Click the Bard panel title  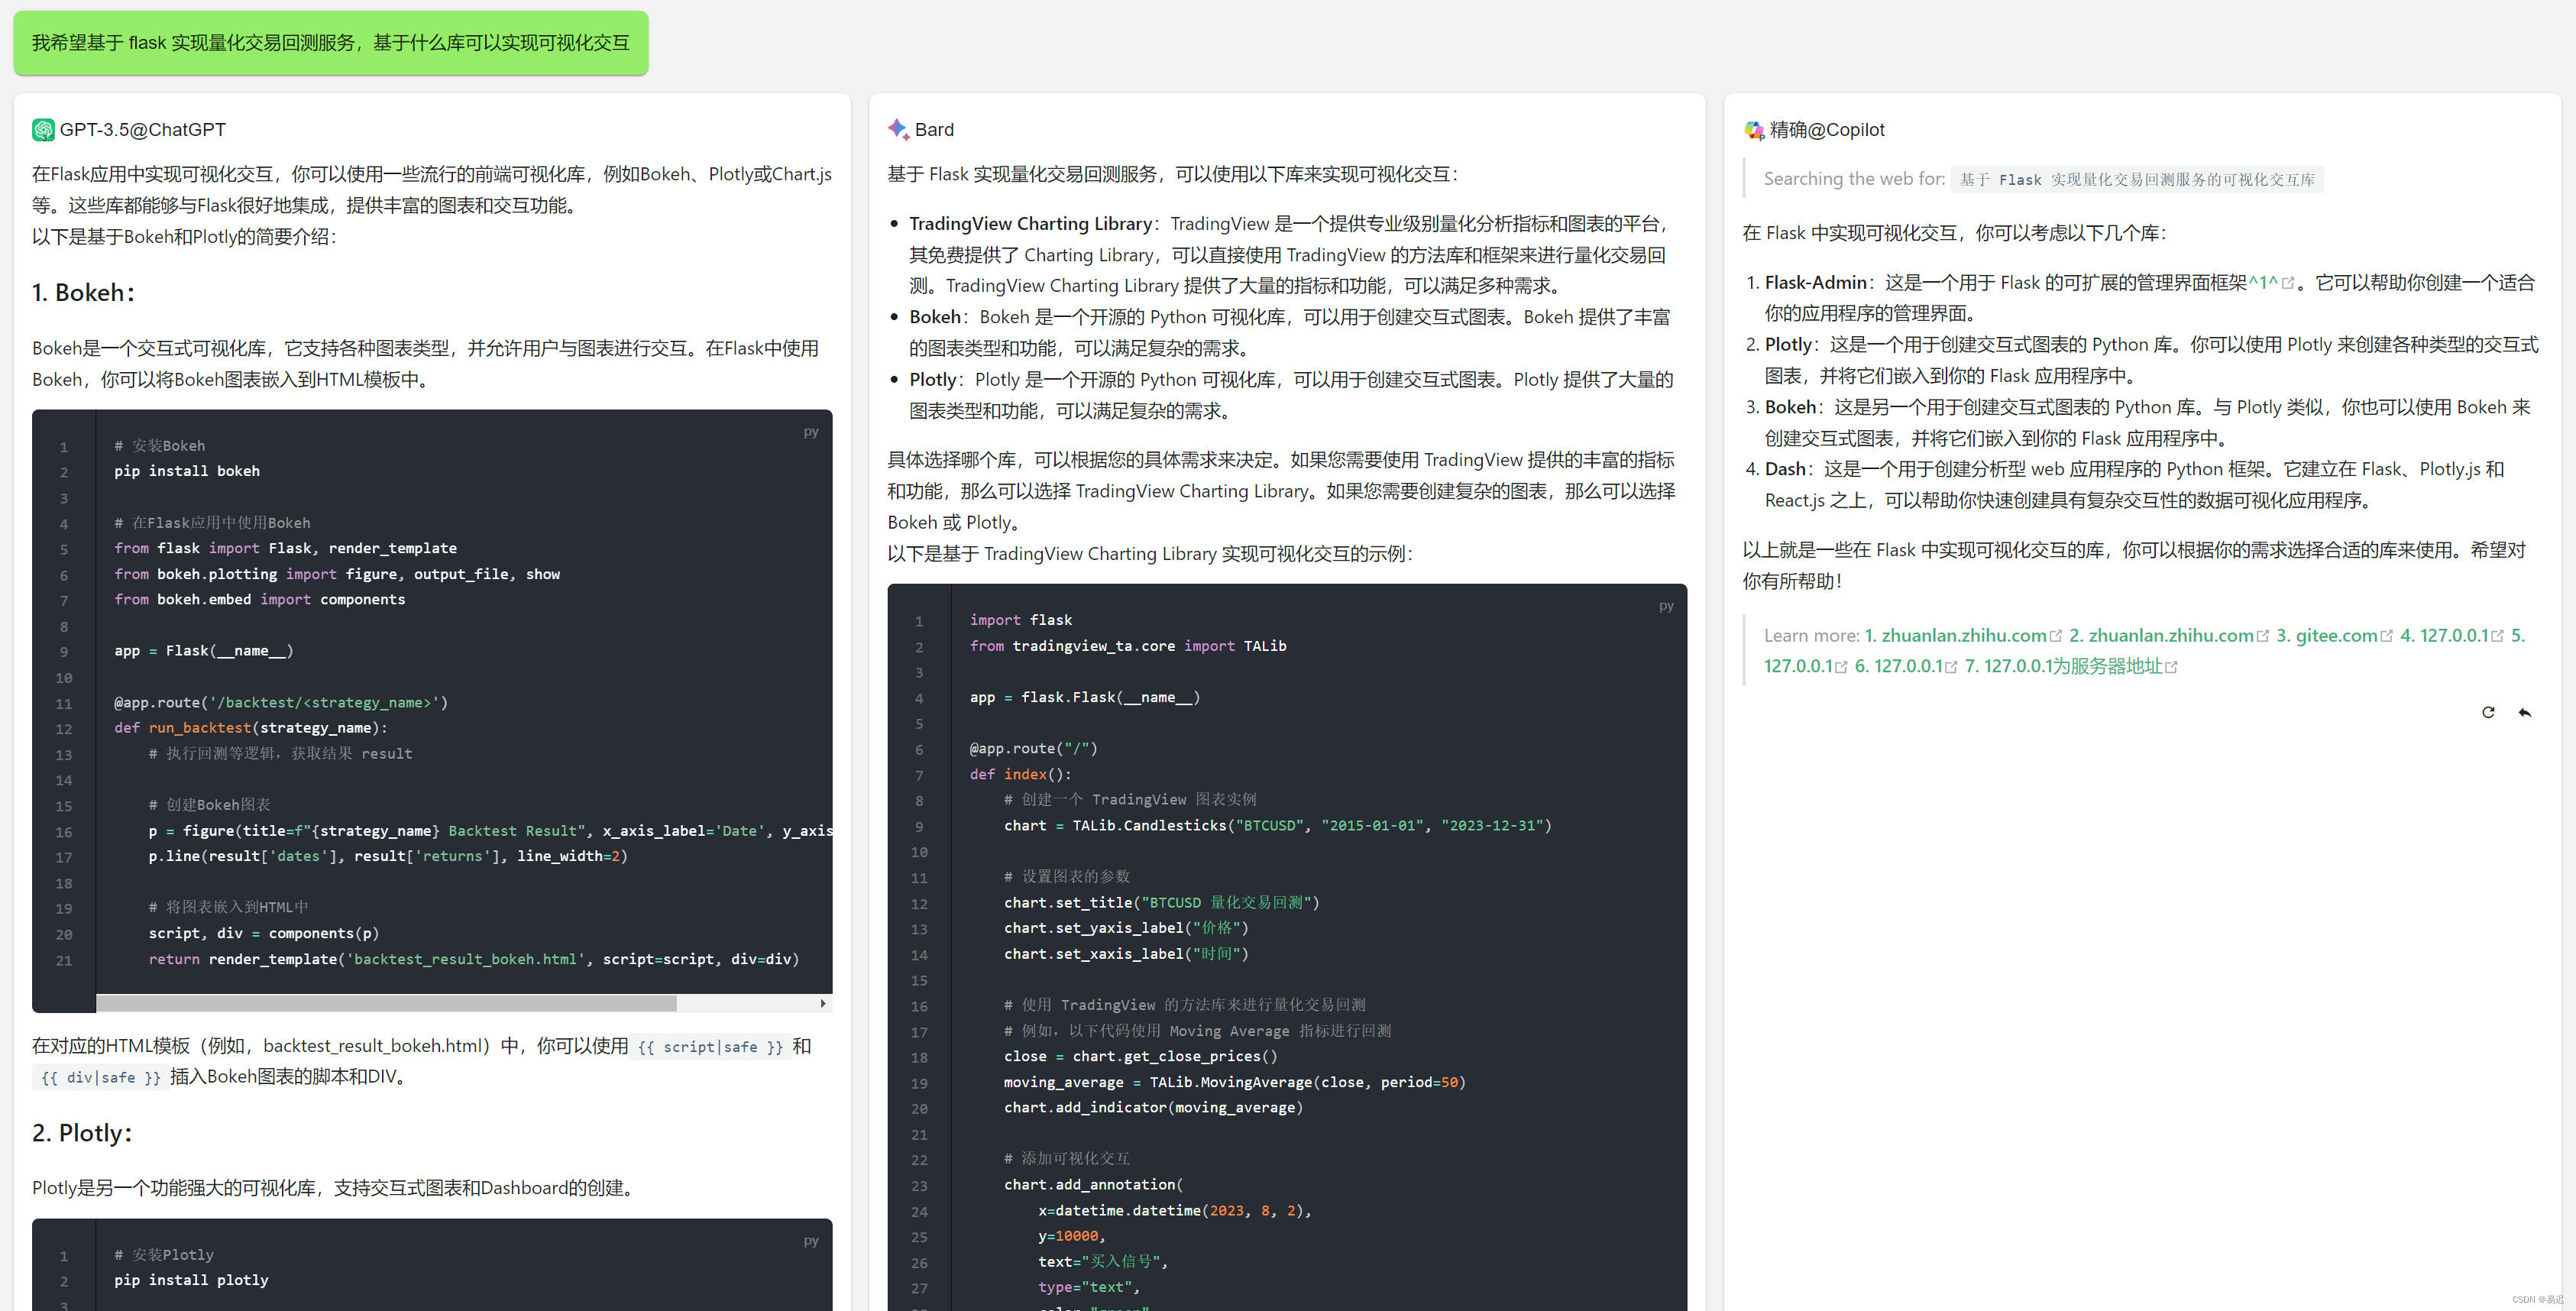point(934,130)
